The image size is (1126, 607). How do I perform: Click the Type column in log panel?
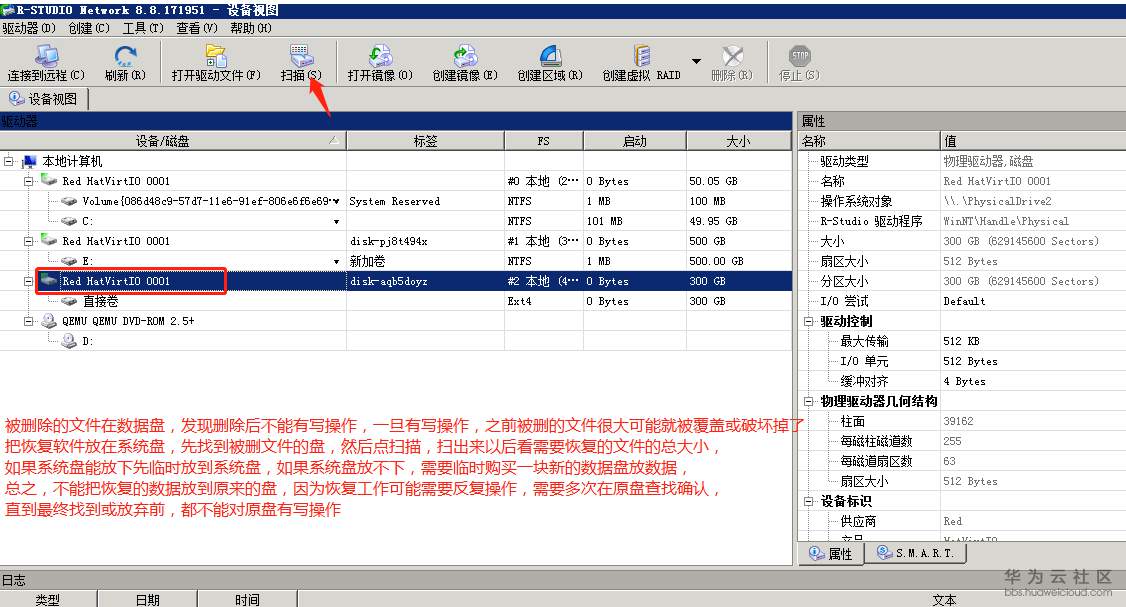[x=48, y=599]
